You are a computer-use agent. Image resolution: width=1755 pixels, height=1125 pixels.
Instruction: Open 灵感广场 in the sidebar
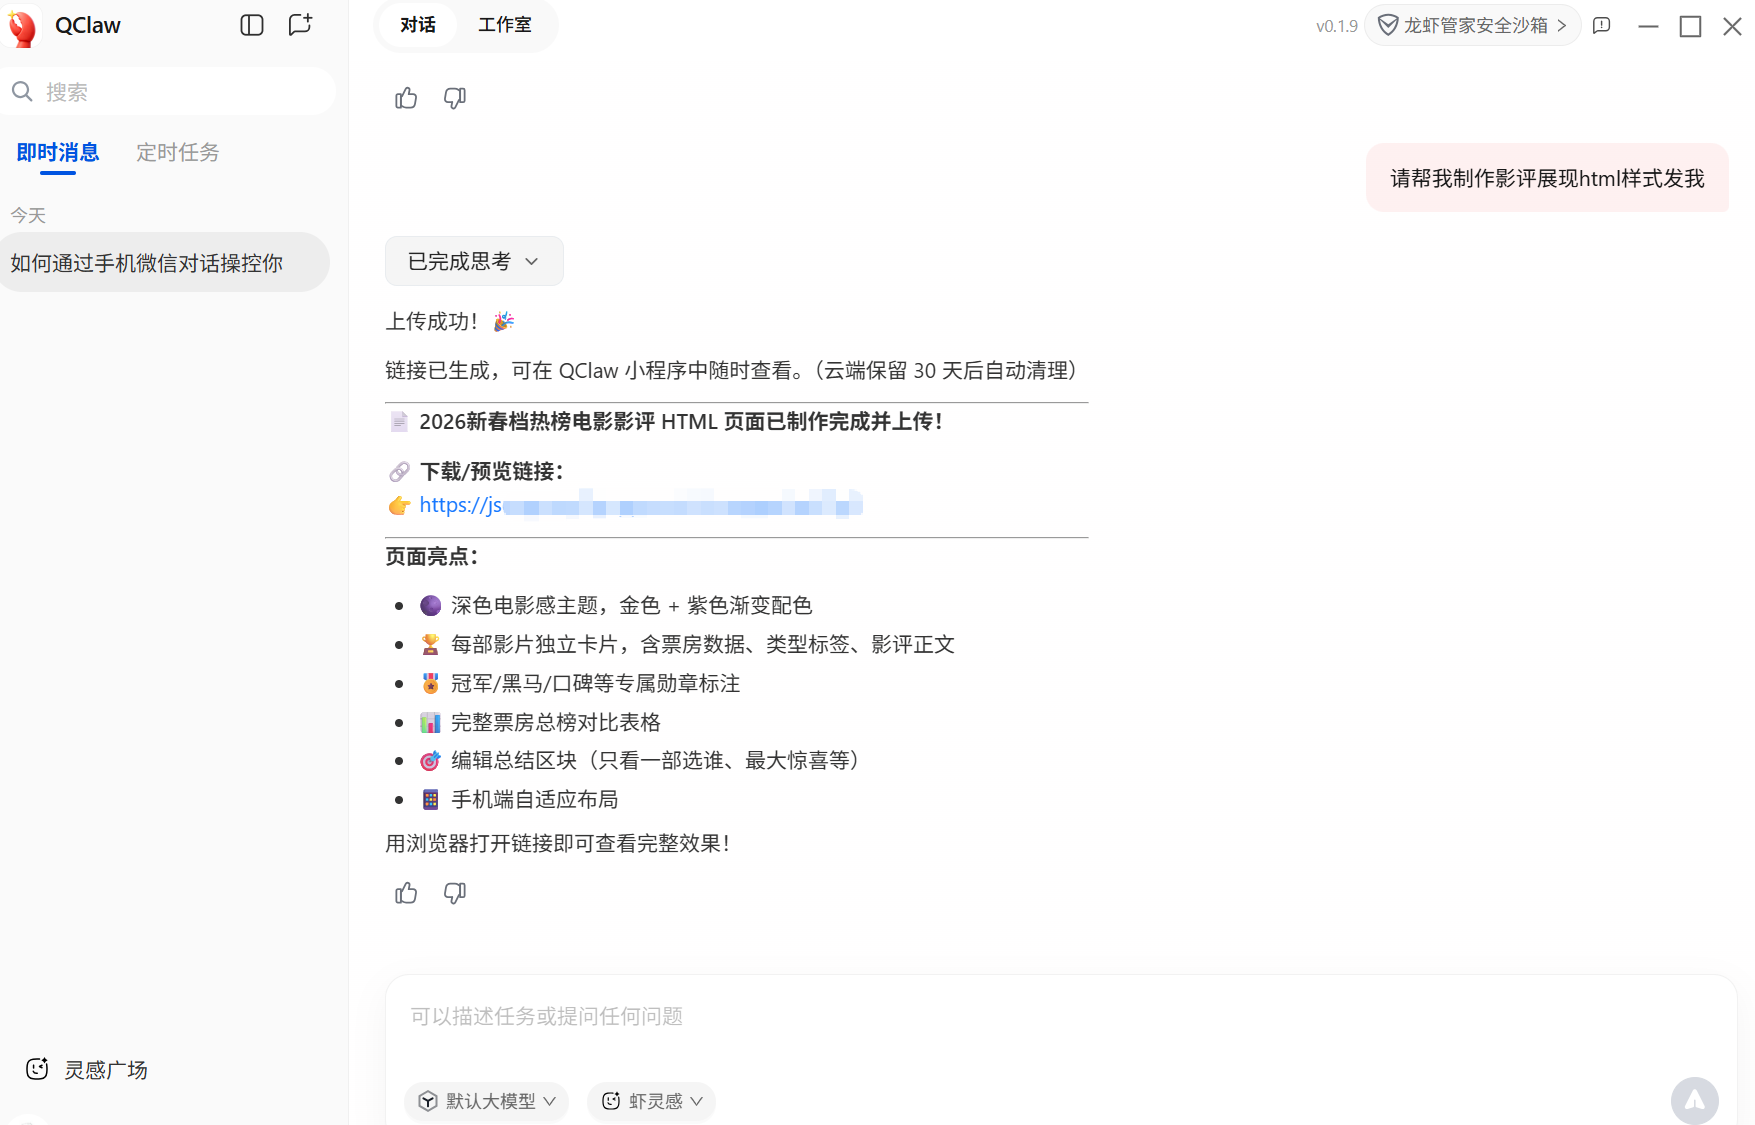click(x=87, y=1070)
